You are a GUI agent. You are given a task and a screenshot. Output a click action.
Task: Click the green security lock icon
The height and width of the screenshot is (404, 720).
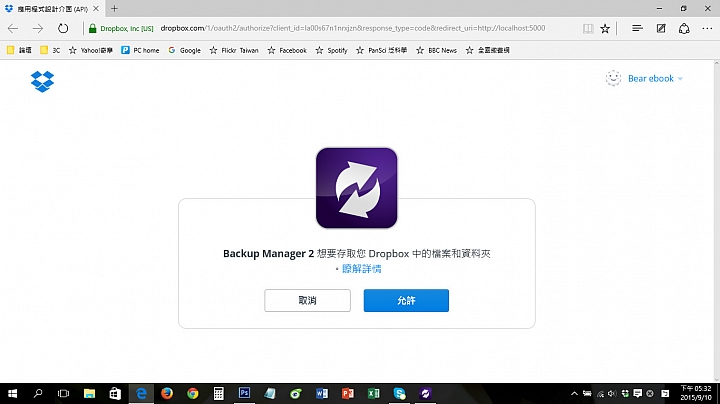[x=93, y=28]
